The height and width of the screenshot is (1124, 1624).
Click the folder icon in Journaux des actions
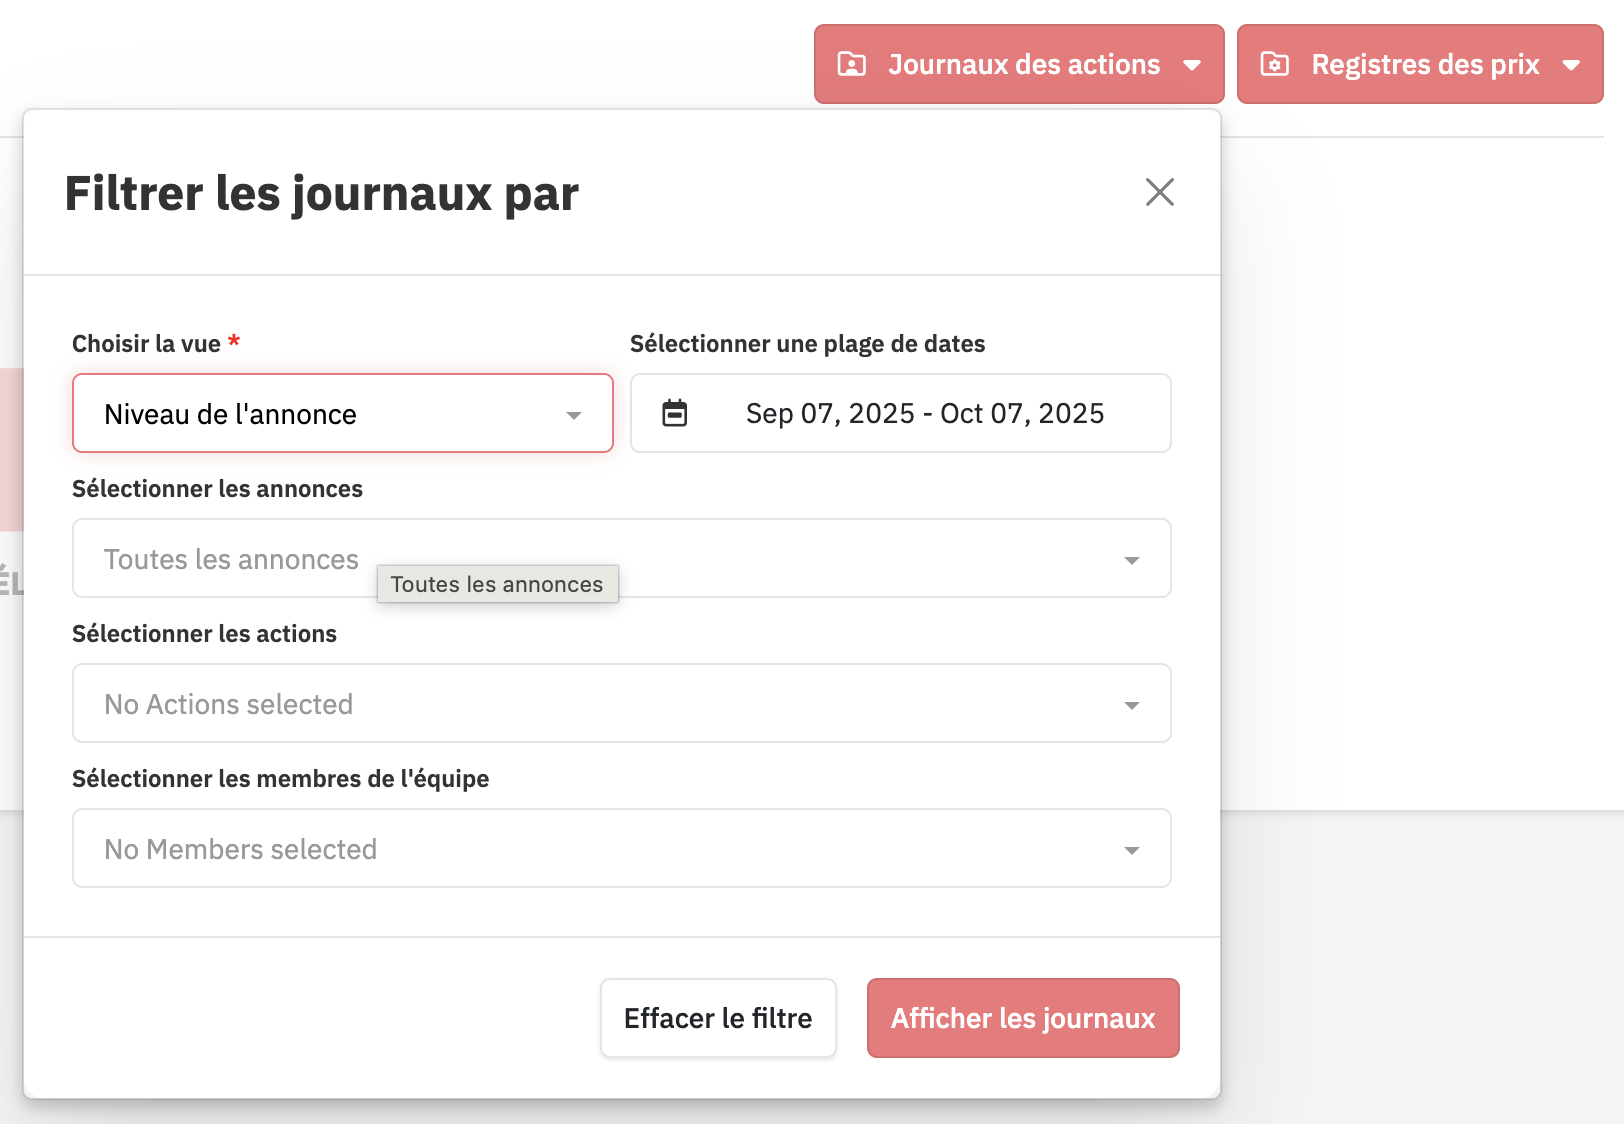coord(851,65)
